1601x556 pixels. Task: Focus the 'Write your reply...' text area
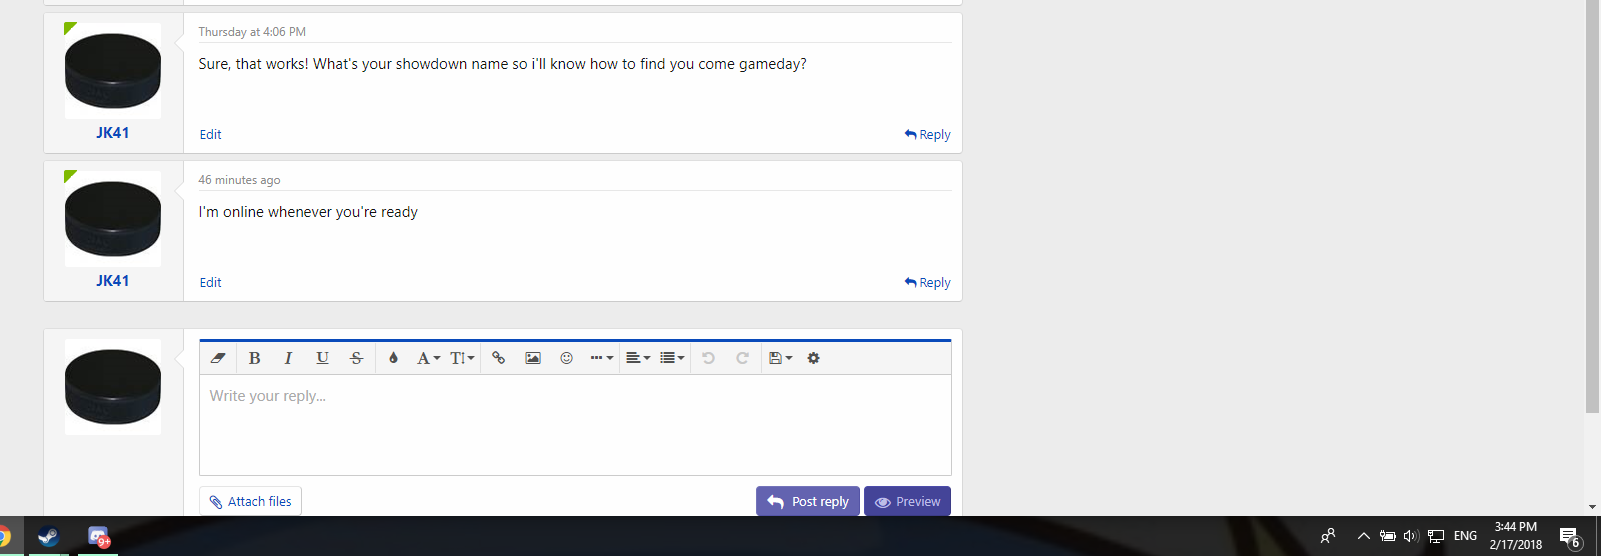click(575, 425)
